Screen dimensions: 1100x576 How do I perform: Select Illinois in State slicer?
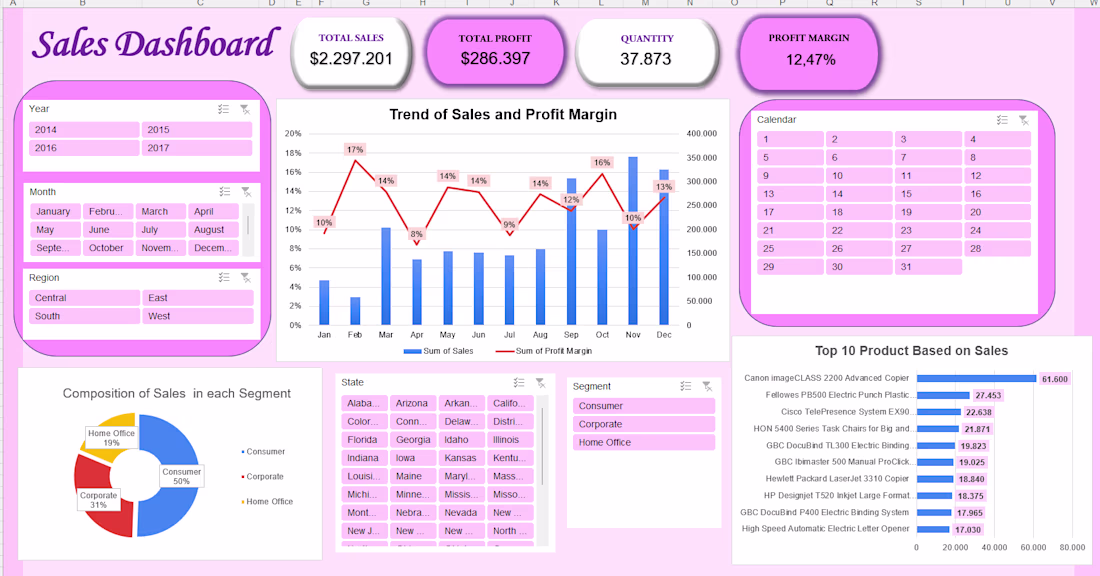coord(510,440)
